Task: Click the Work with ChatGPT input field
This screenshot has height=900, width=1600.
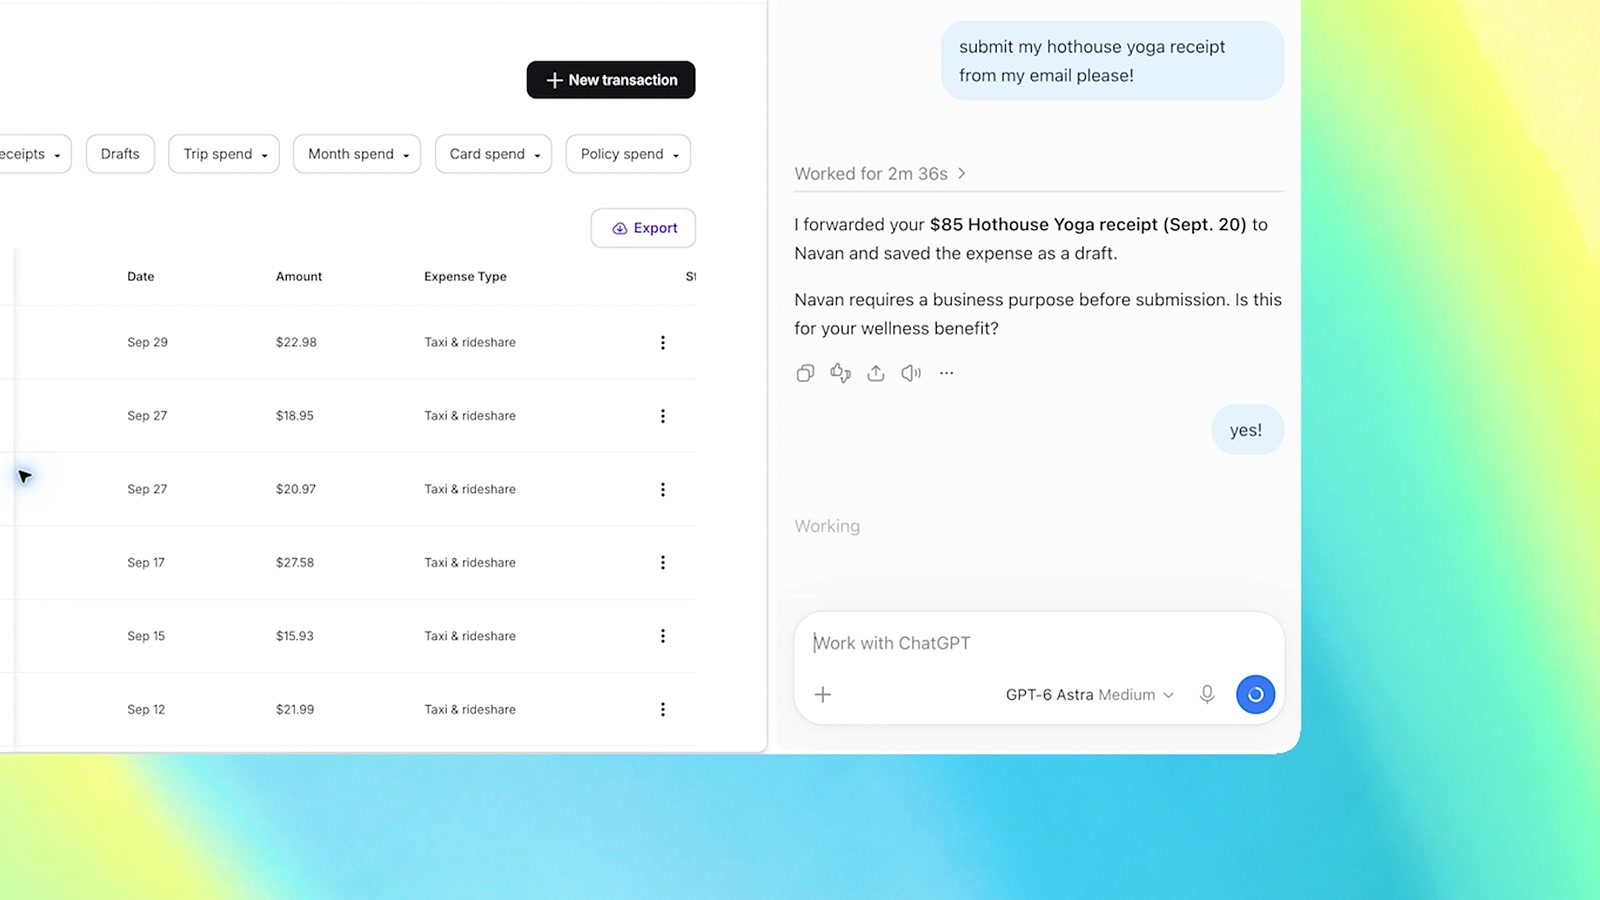Action: click(x=1038, y=643)
